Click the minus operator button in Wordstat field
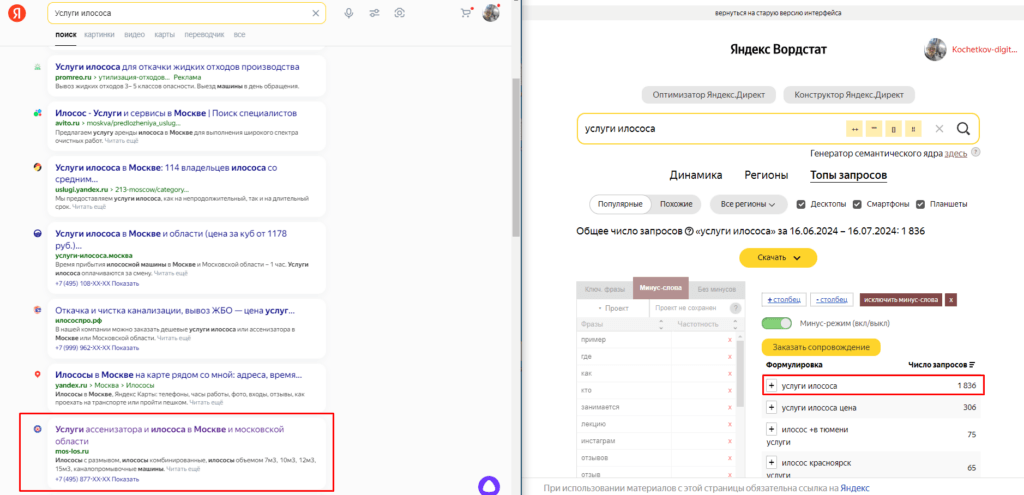1024x495 pixels. pos(873,129)
